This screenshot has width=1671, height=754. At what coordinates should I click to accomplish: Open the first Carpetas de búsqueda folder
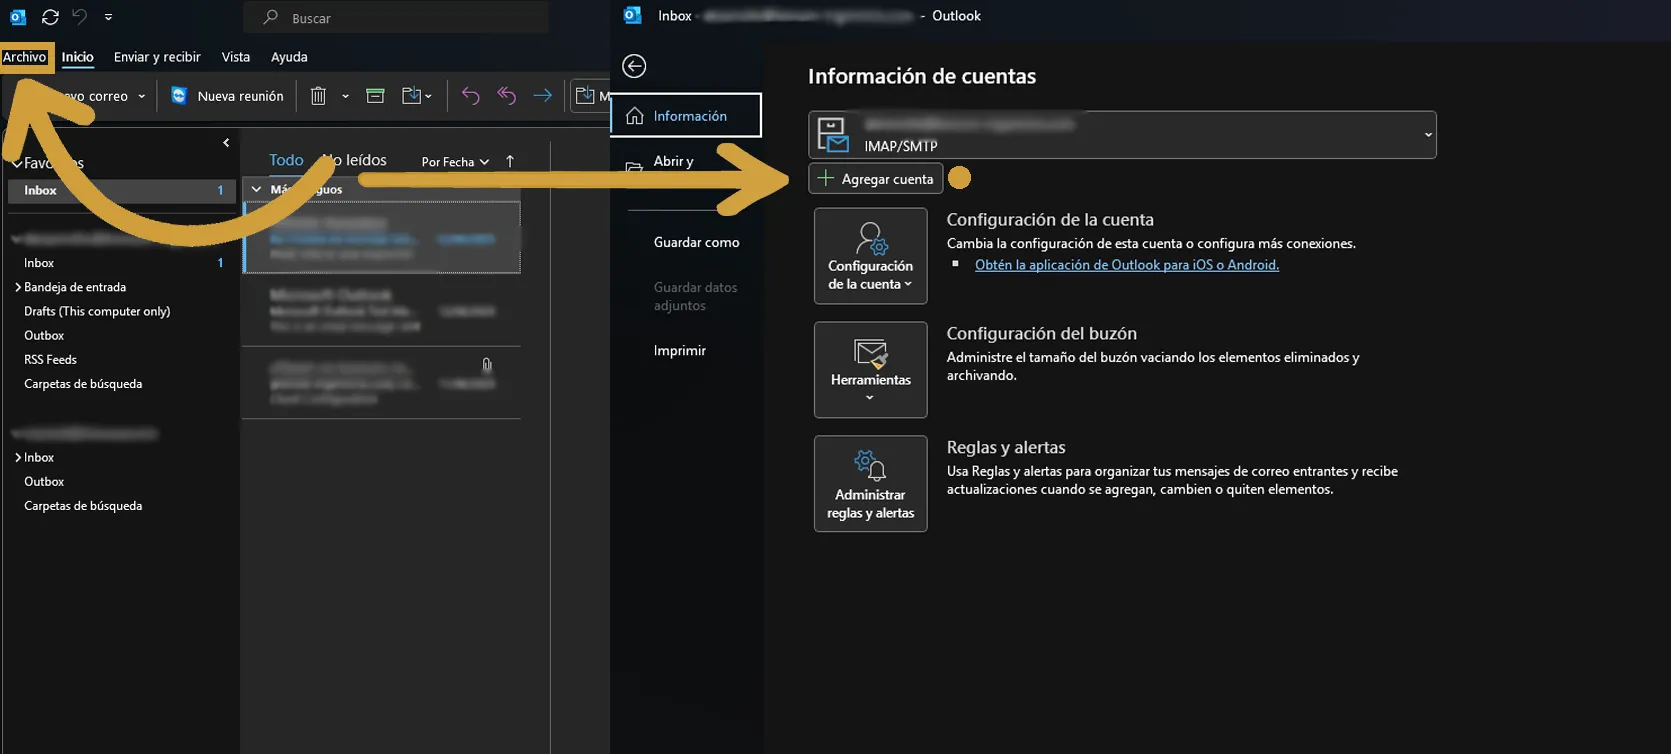[83, 384]
